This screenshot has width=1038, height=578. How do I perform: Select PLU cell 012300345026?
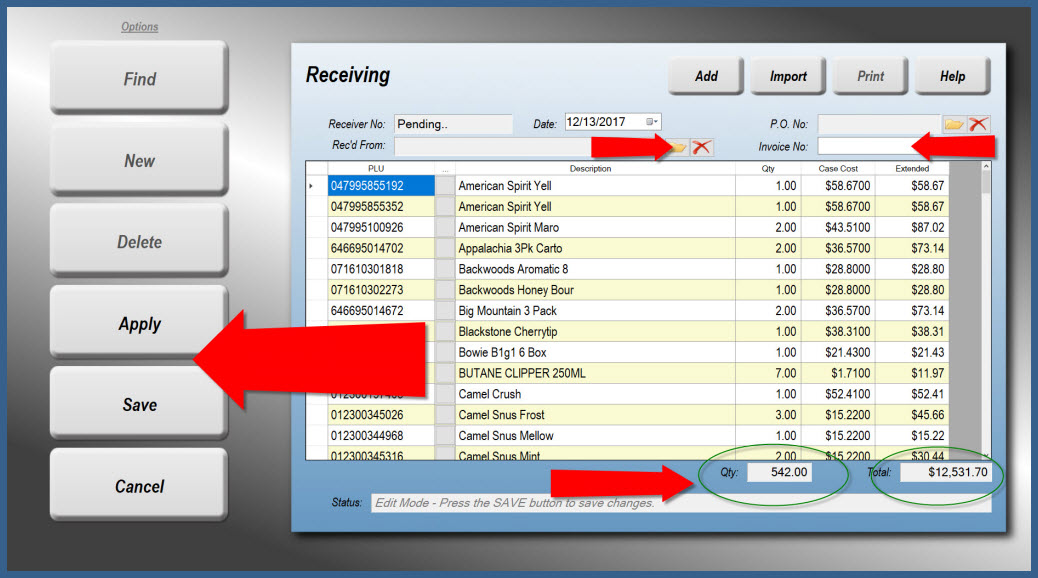(x=381, y=415)
